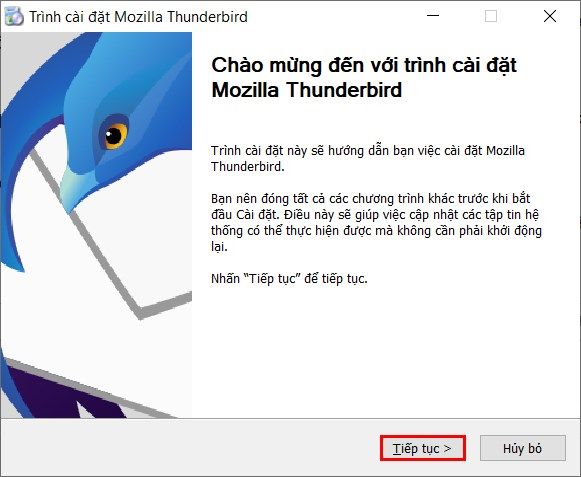
Task: Click the greyed-out maximize button
Action: point(491,16)
